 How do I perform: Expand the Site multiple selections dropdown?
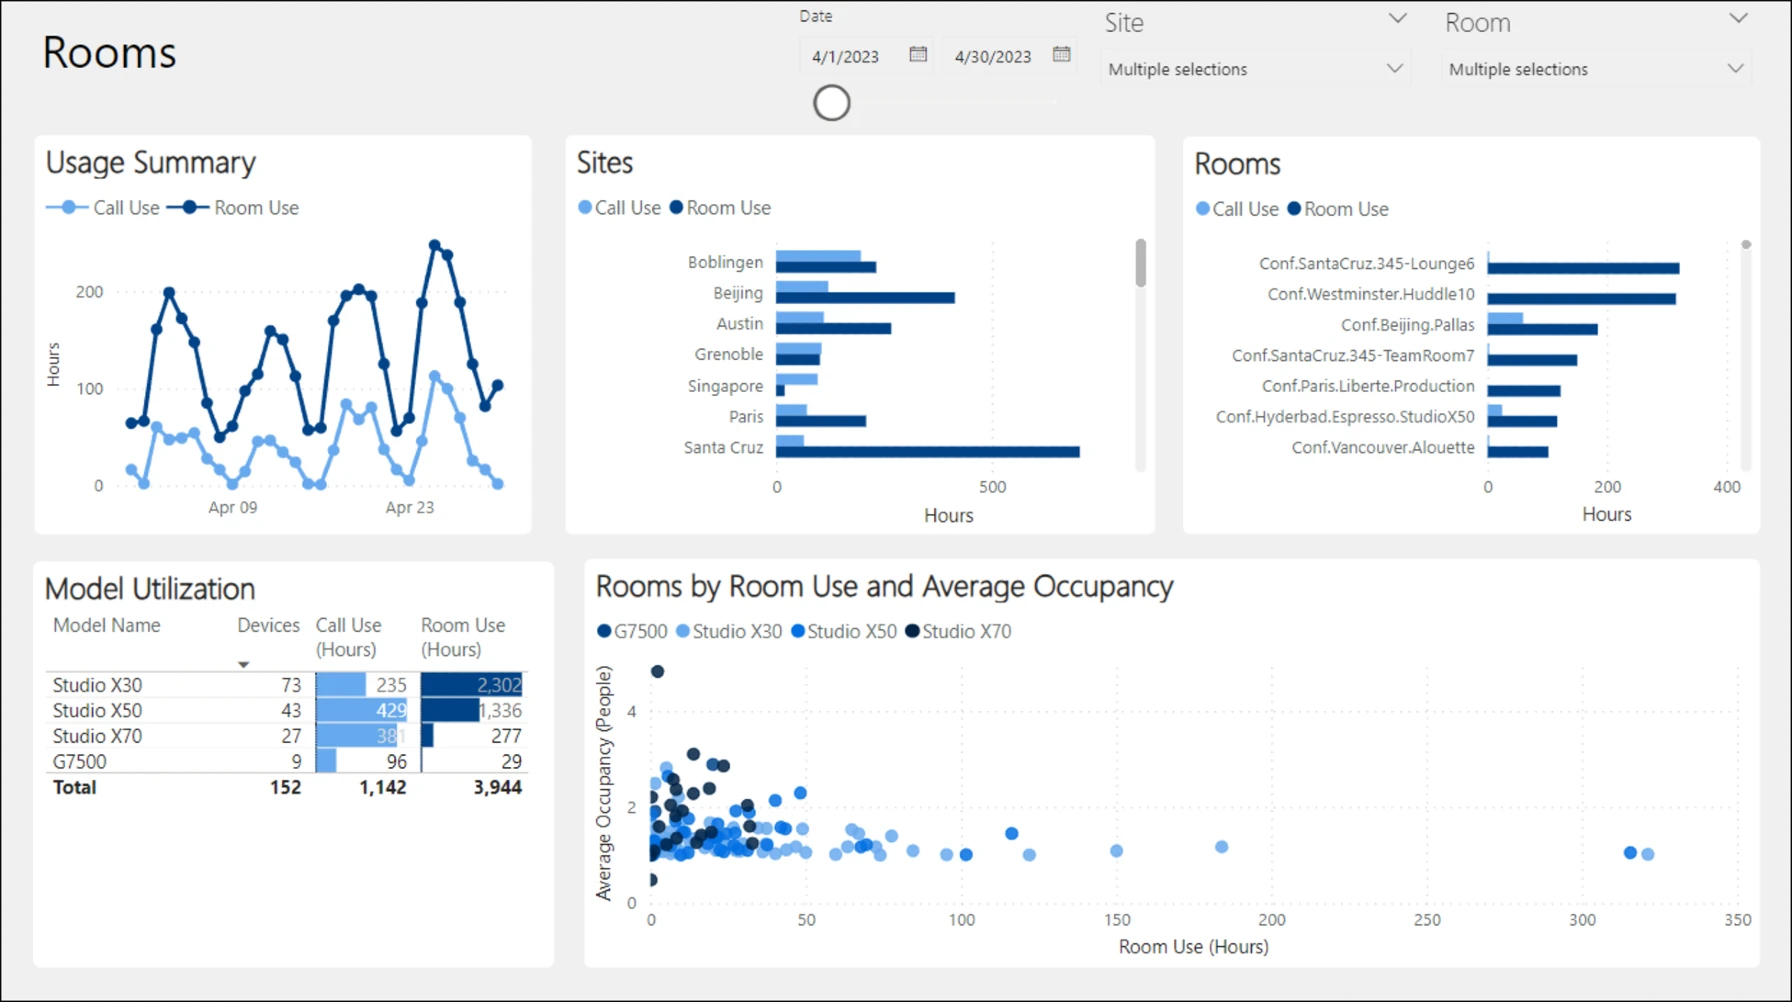point(1394,69)
